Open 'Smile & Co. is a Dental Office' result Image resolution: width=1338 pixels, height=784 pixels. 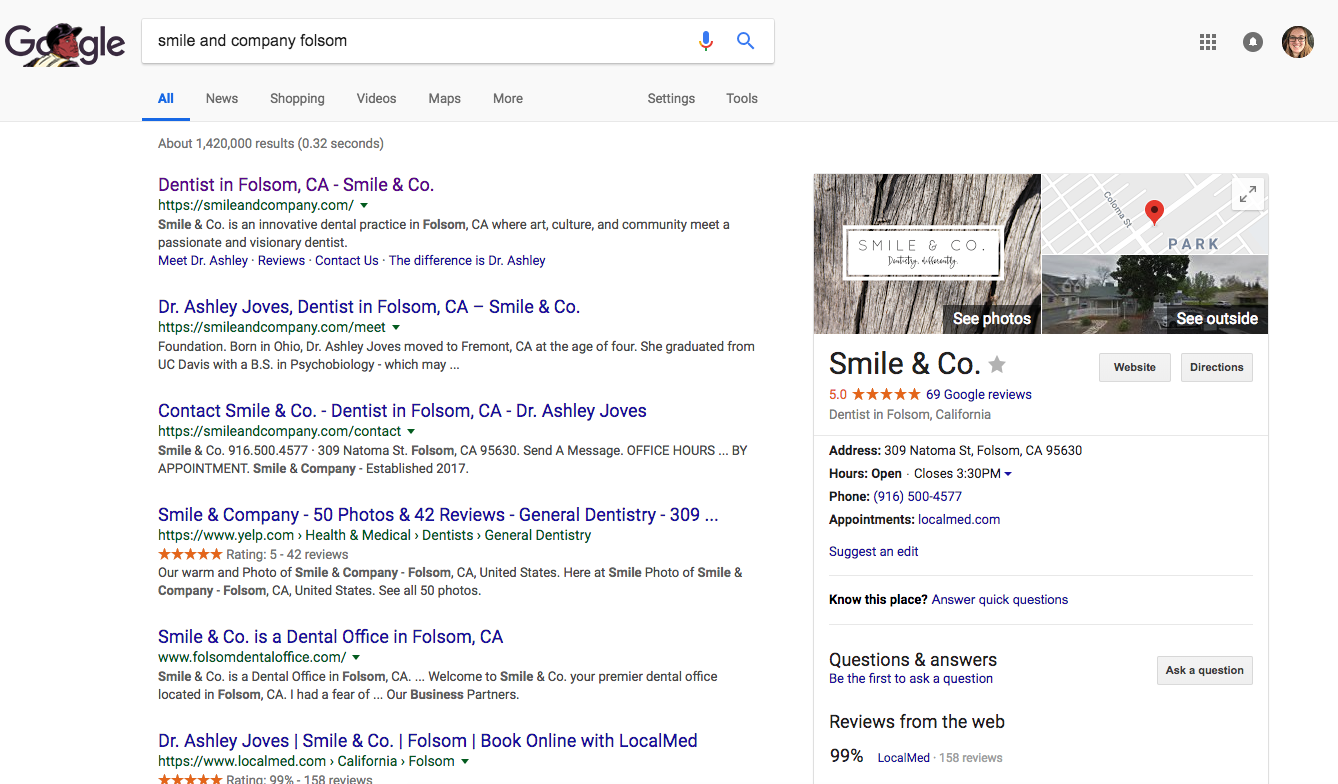click(330, 637)
